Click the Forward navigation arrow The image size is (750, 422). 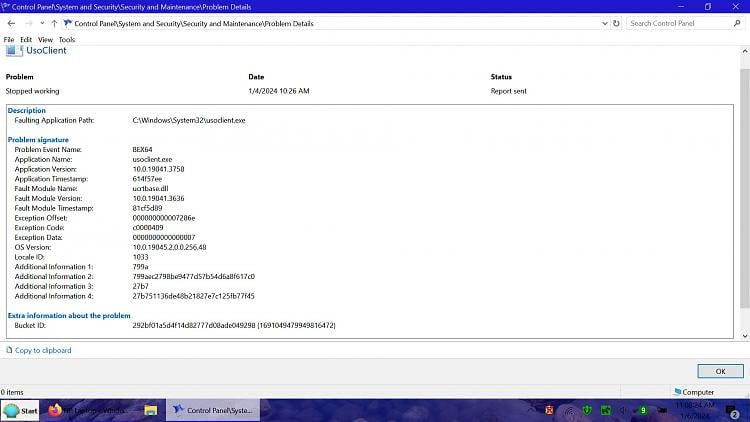[29, 23]
